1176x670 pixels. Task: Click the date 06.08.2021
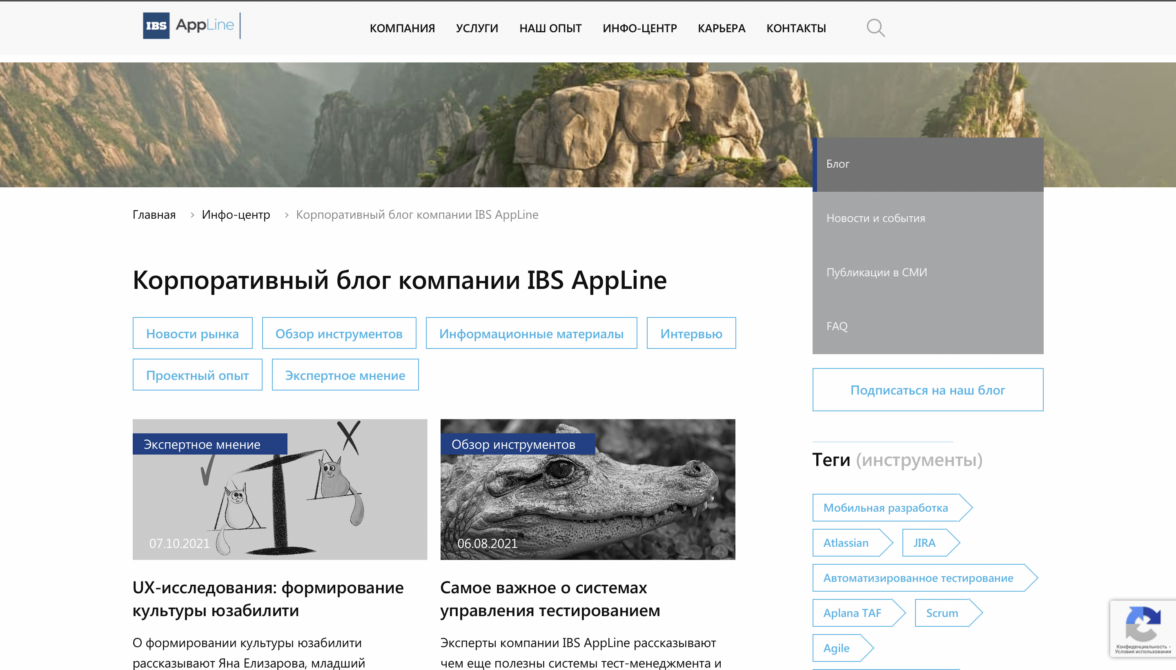(x=488, y=544)
